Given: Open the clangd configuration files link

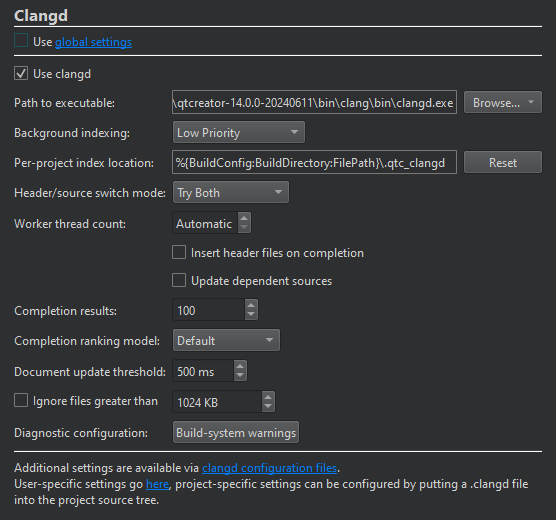Looking at the screenshot, I should [269, 468].
